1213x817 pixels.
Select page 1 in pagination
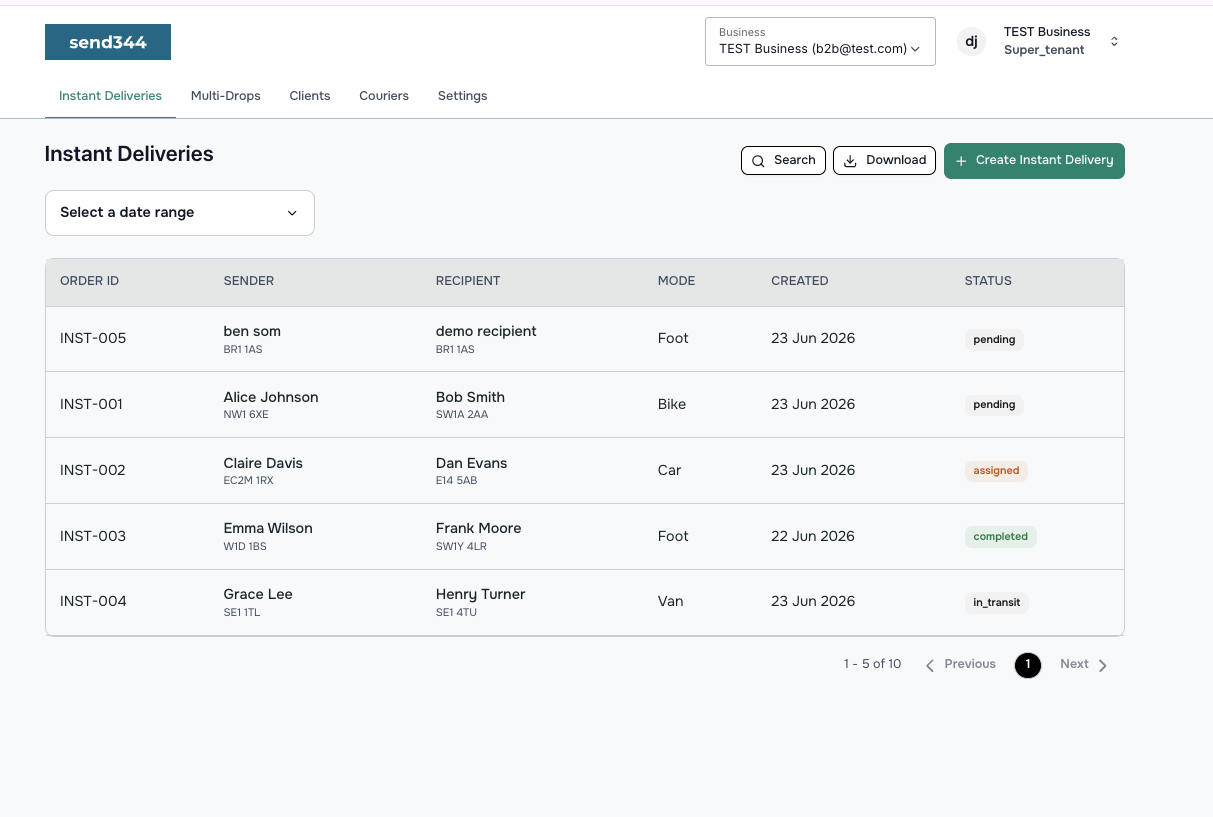[x=1028, y=665]
